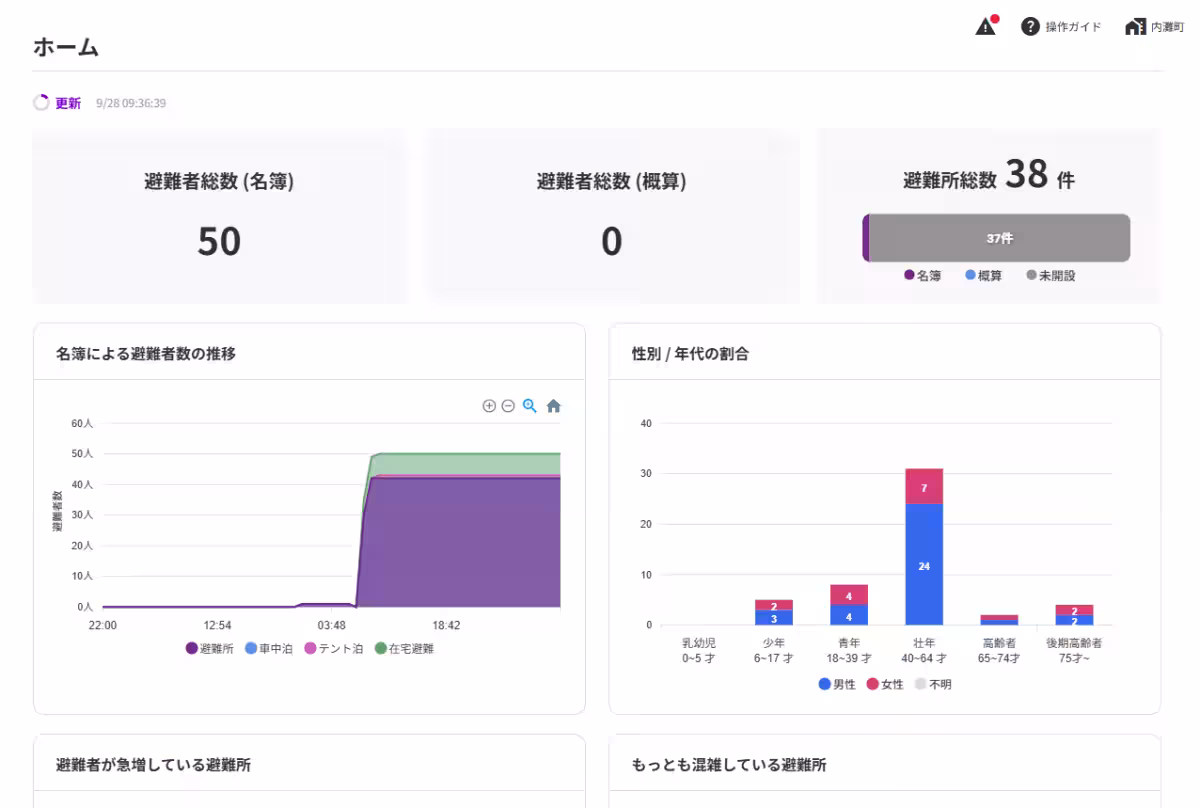Activate the magnifier selection zoom tool

(x=530, y=406)
